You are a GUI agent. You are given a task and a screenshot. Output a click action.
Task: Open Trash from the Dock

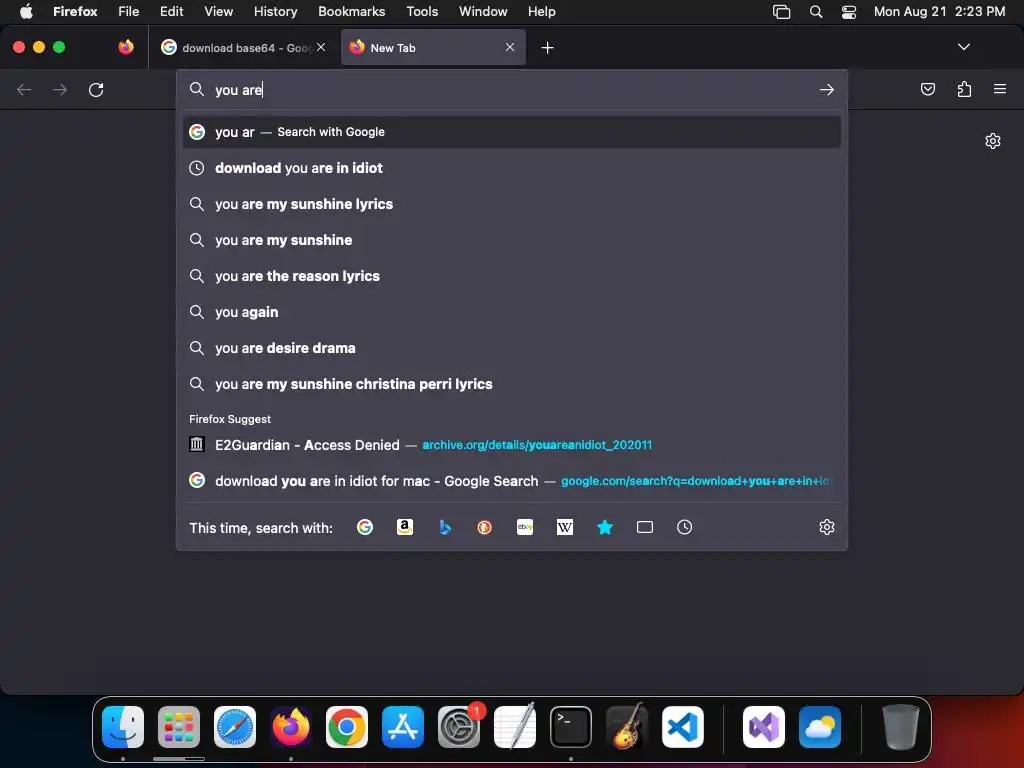point(900,726)
